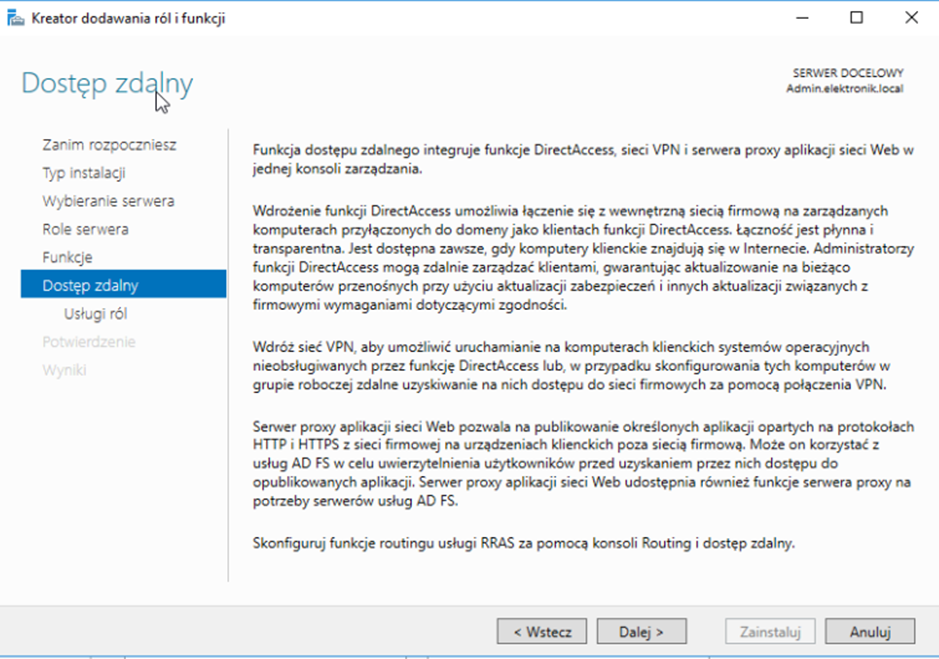Close the wizard with the X button
This screenshot has width=939, height=659.
tap(911, 18)
